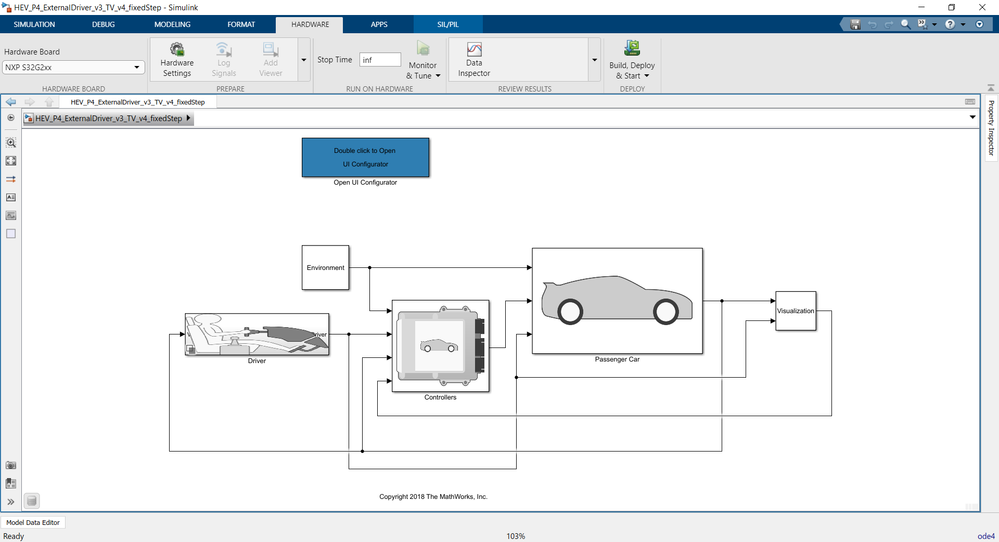Switch to the DEBUG tab
Screen dimensions: 999x542
[103, 24]
